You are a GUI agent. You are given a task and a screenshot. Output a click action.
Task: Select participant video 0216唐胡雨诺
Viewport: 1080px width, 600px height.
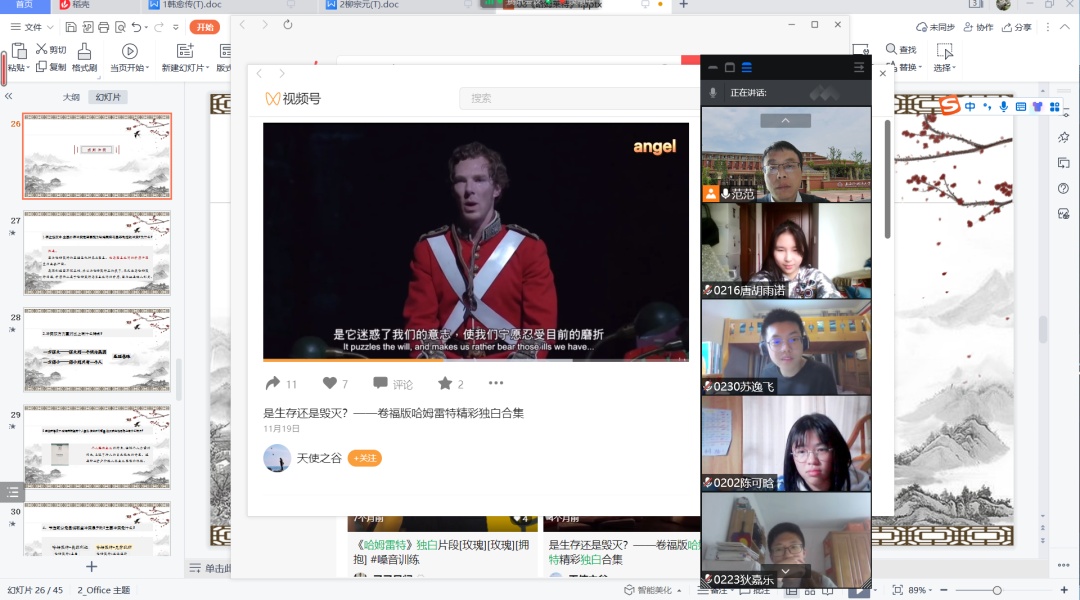click(x=786, y=251)
